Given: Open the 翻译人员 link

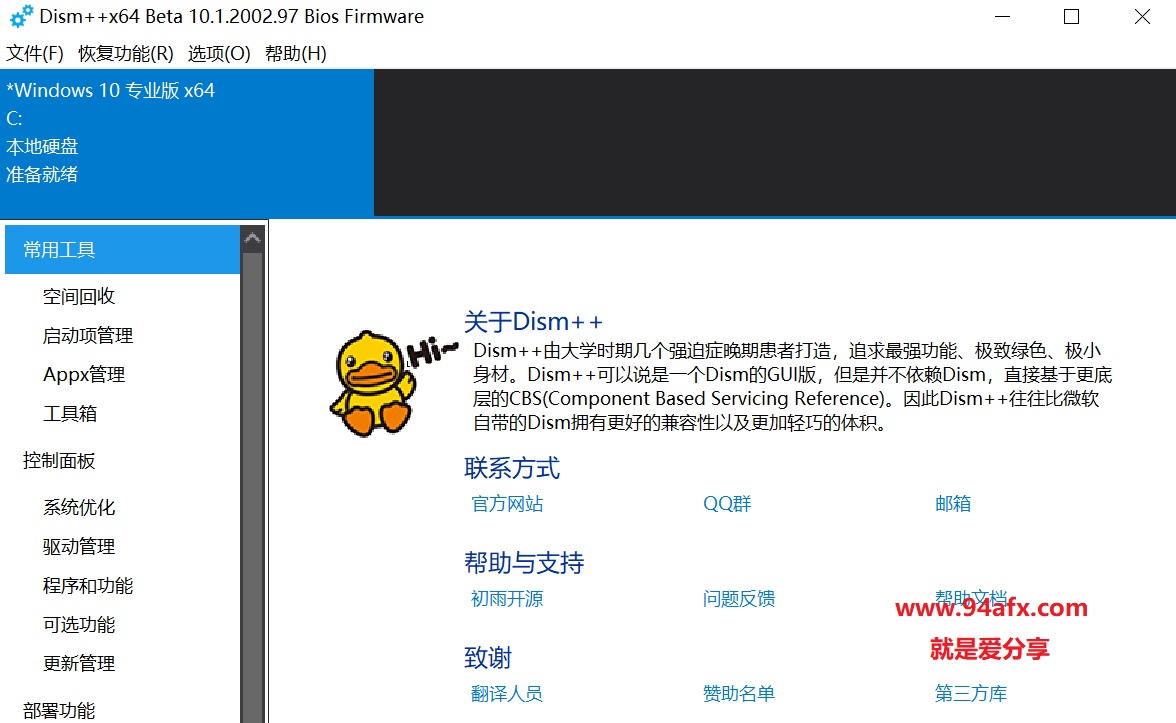Looking at the screenshot, I should click(x=507, y=694).
